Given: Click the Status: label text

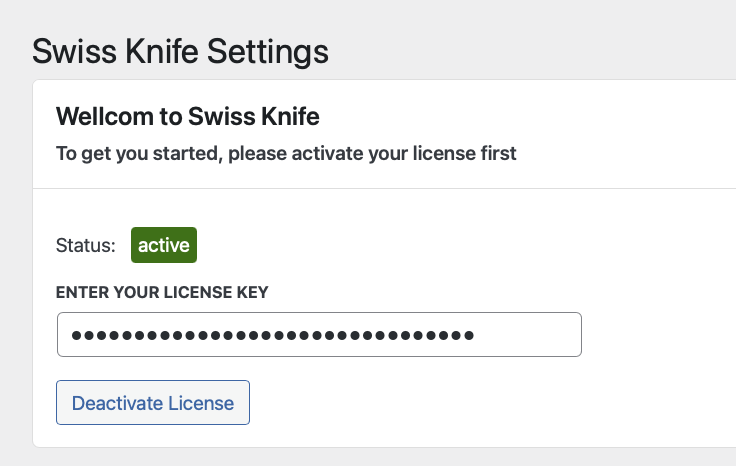Looking at the screenshot, I should coord(85,245).
